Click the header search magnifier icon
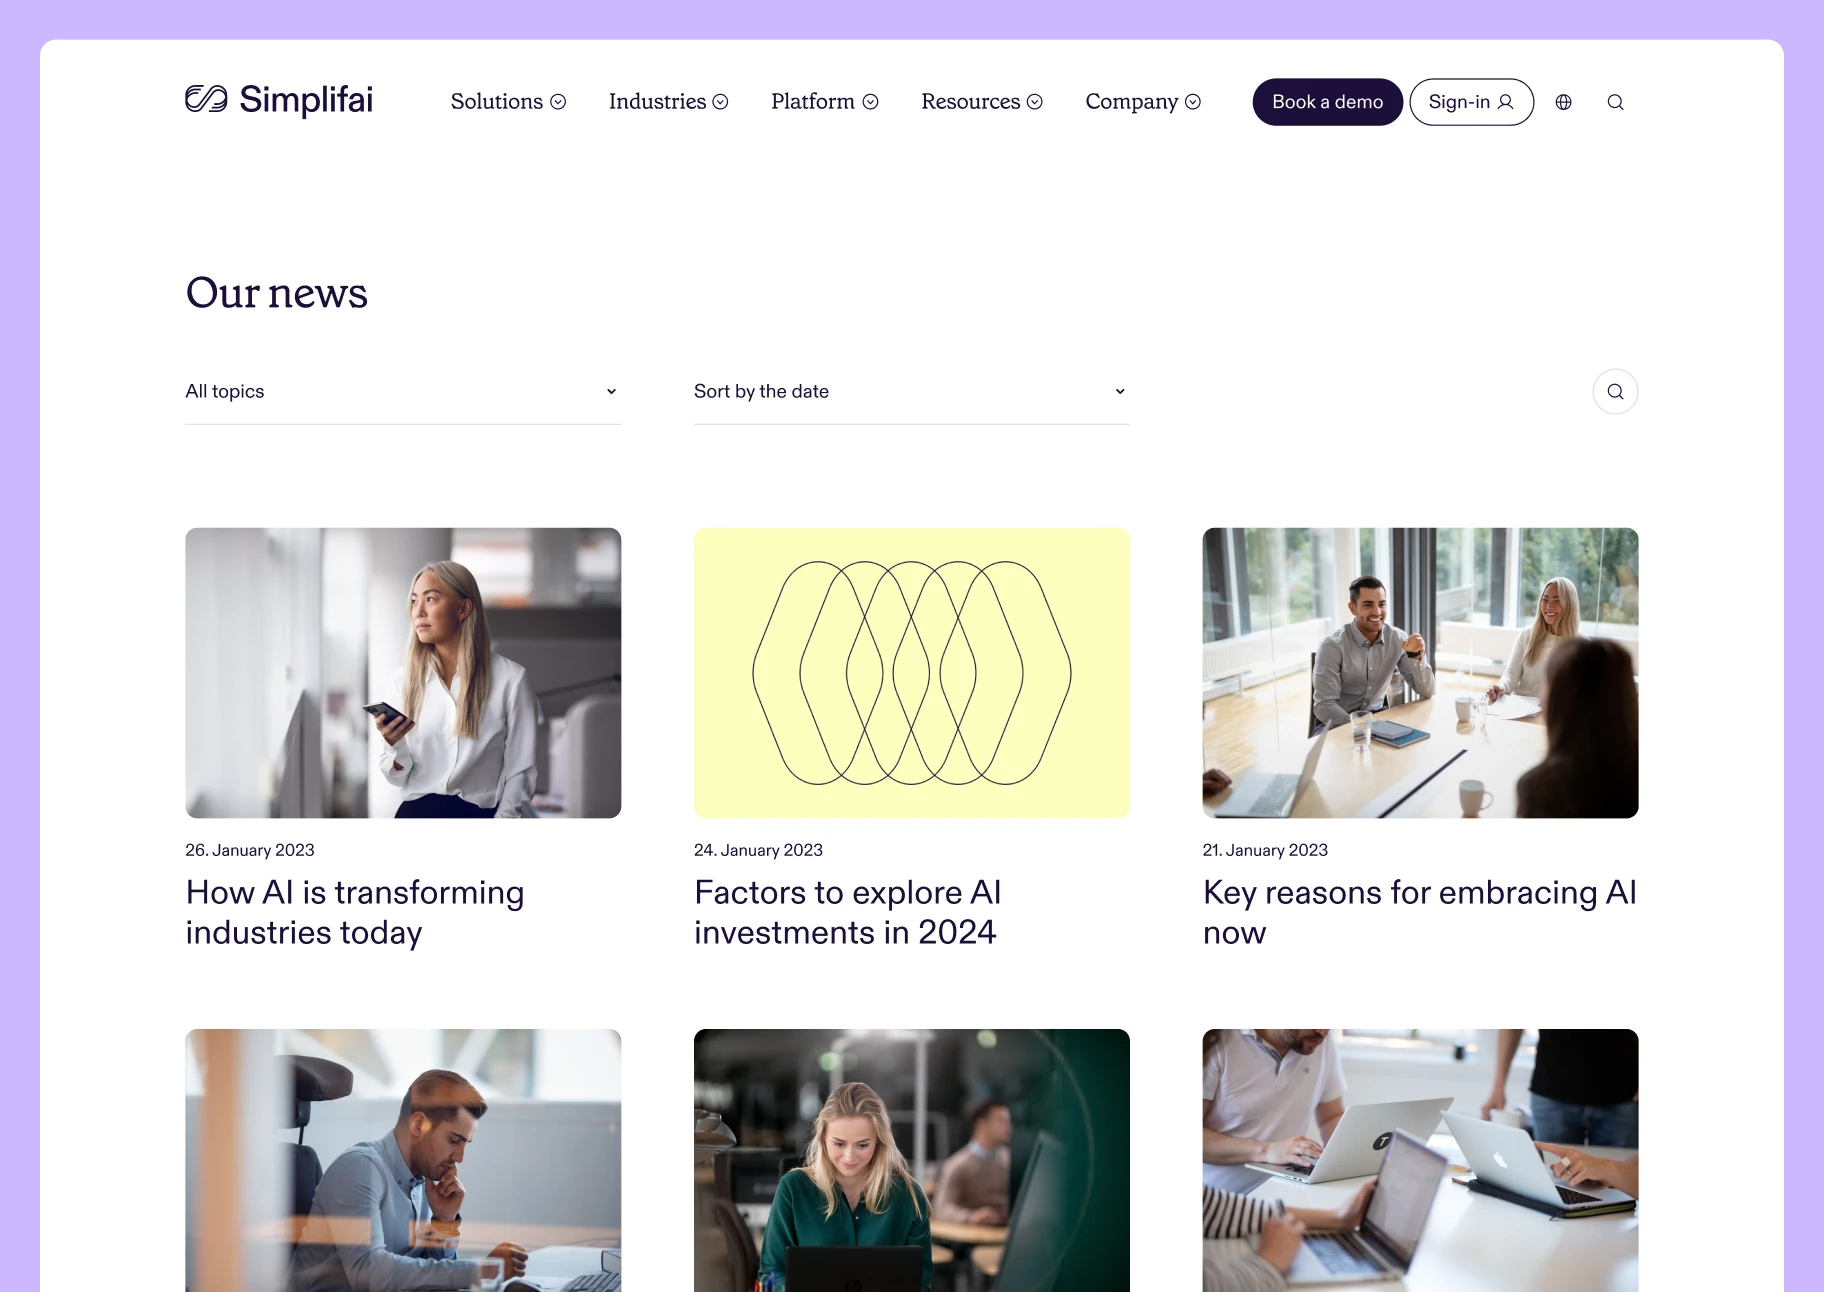Viewport: 1824px width, 1292px height. tap(1615, 102)
